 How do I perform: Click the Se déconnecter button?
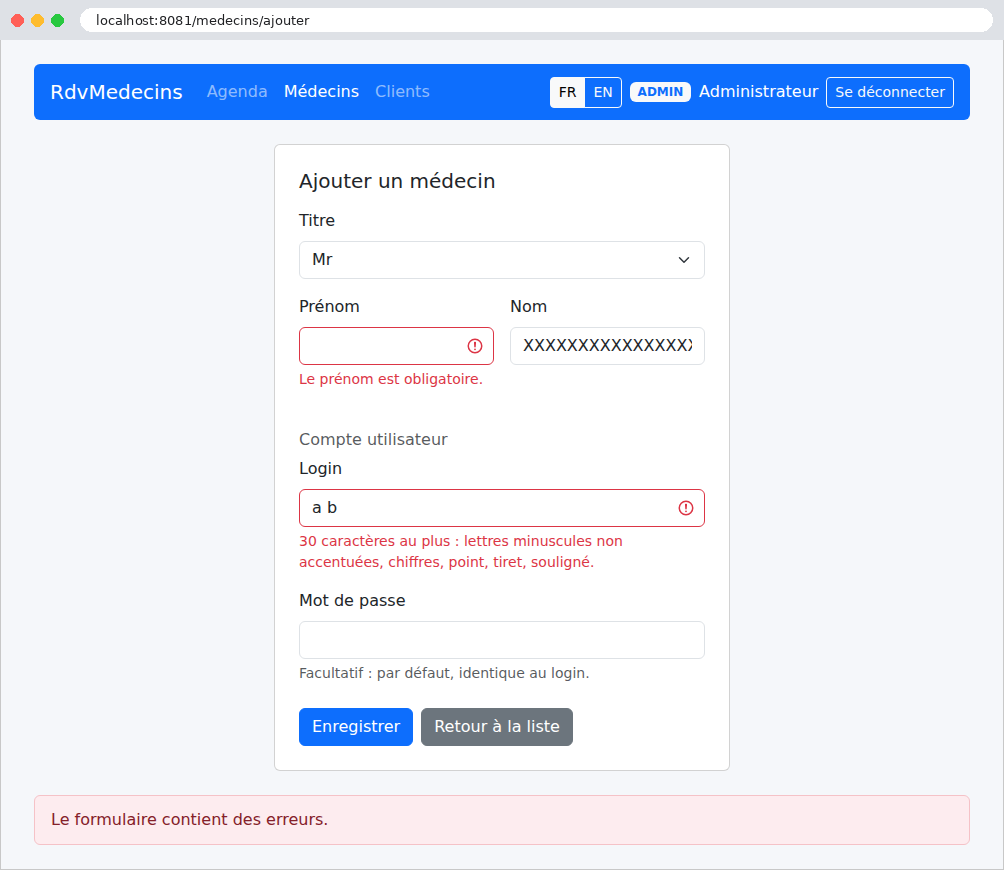(889, 92)
